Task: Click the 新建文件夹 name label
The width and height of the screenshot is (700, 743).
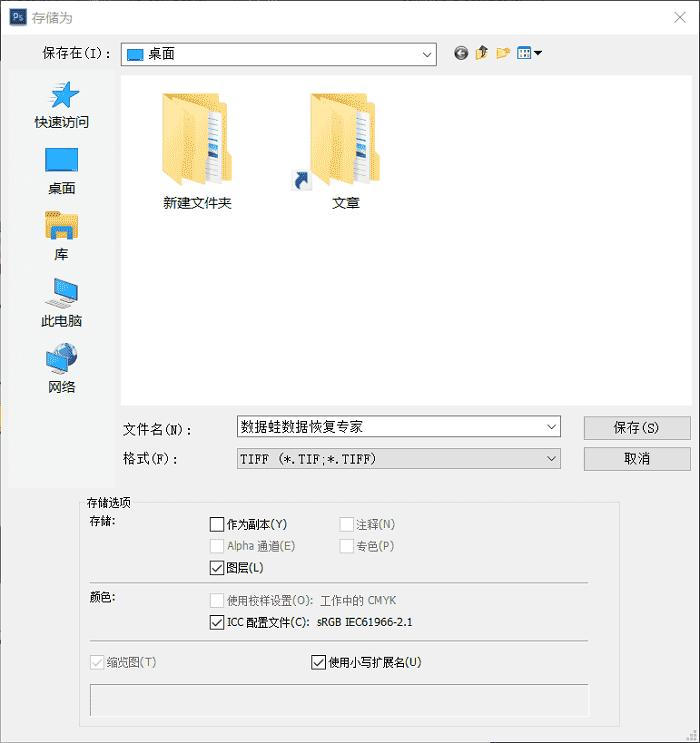Action: tap(197, 203)
